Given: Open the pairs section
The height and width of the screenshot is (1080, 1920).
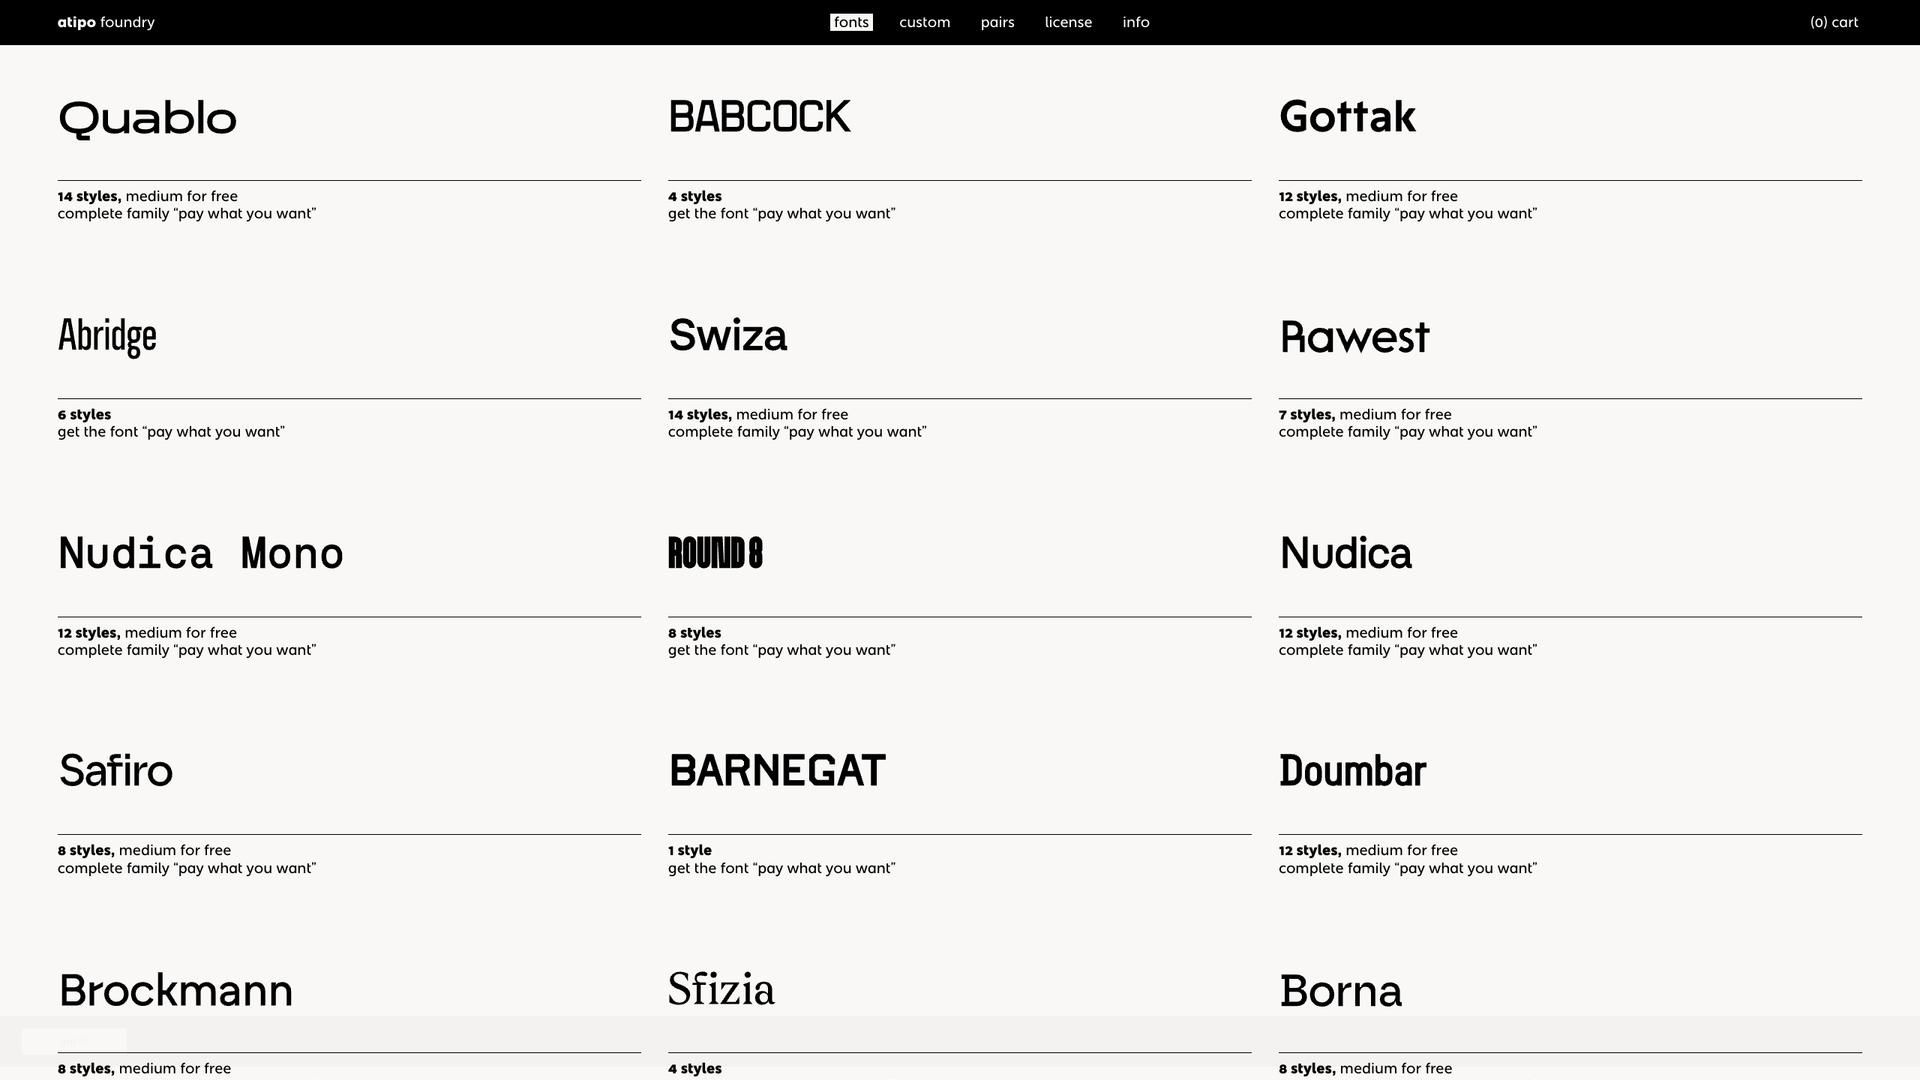Looking at the screenshot, I should click(x=996, y=22).
